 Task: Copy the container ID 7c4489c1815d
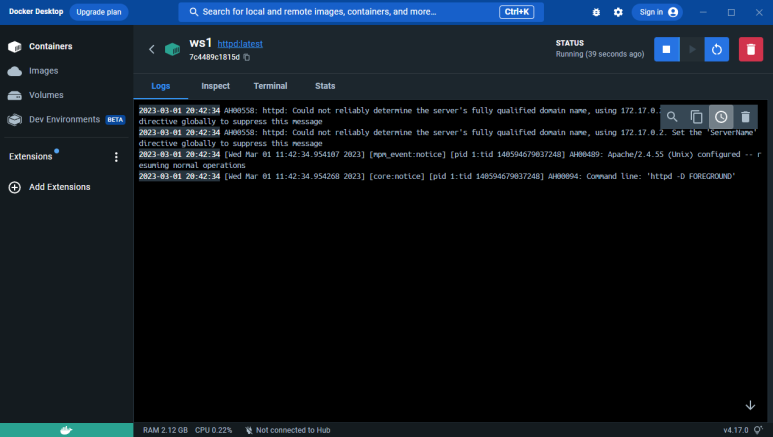tap(247, 57)
